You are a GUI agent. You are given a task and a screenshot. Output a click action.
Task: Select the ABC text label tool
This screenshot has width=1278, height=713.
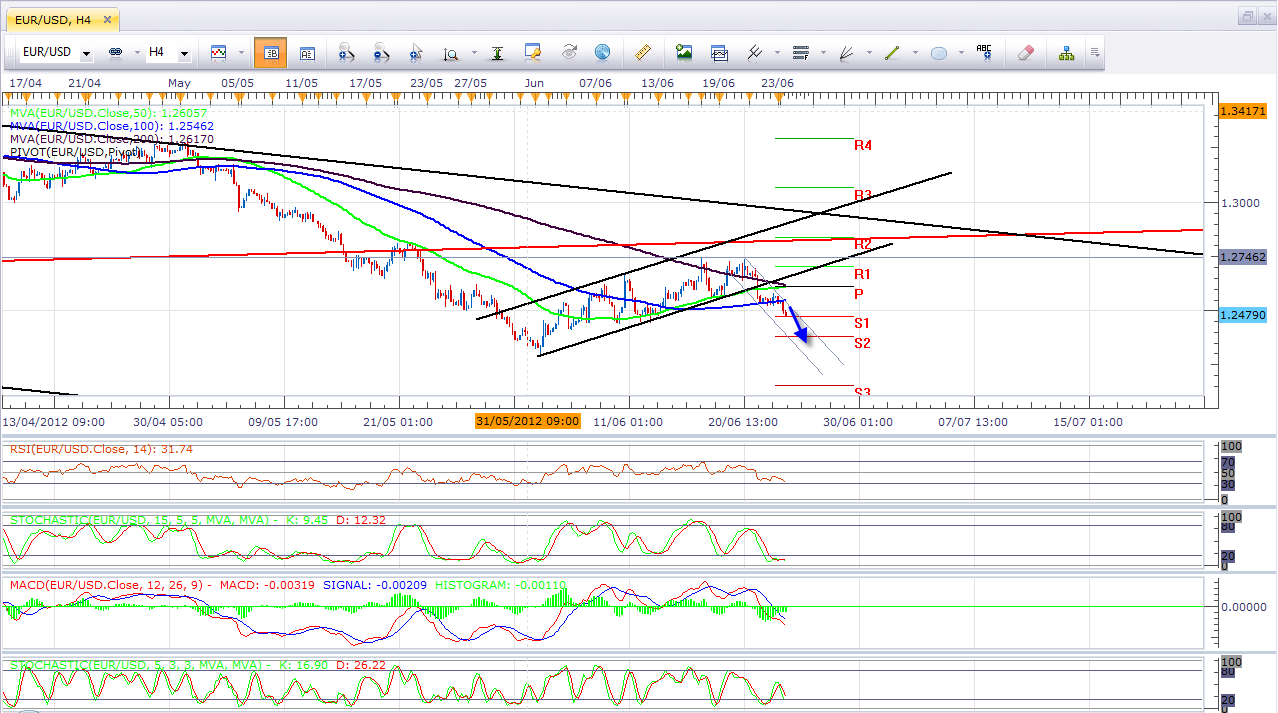(984, 52)
